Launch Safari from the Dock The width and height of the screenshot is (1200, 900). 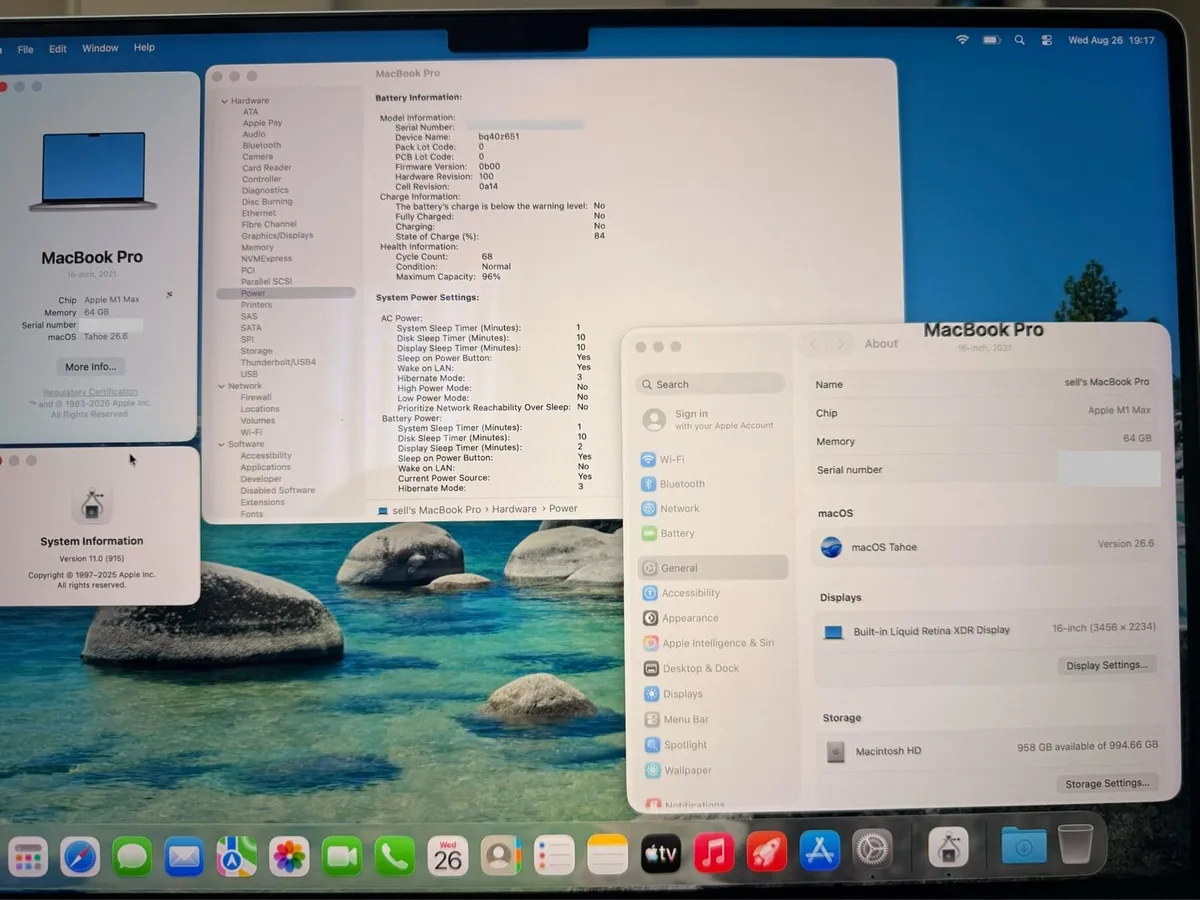tap(80, 857)
